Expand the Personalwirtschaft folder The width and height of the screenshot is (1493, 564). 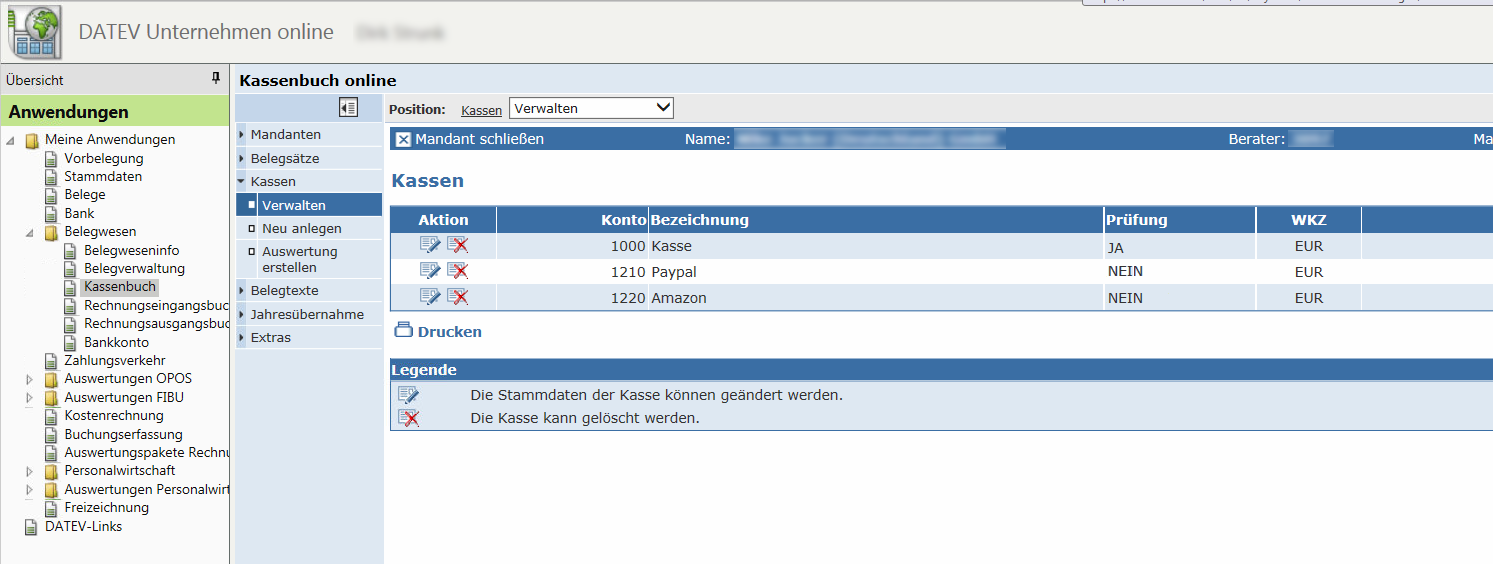(29, 471)
